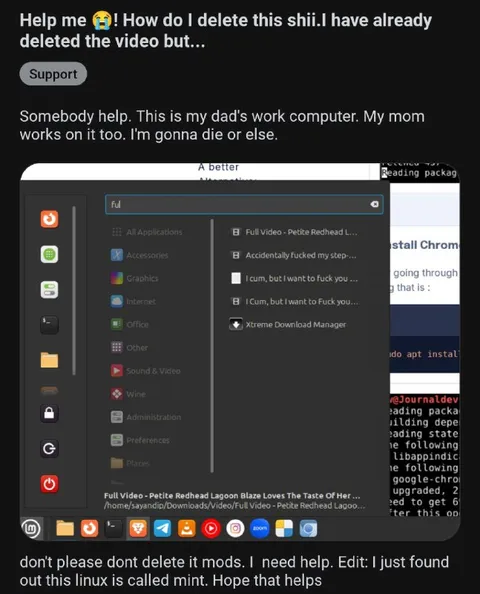The width and height of the screenshot is (480, 594).
Task: Open the Files folder icon in menu sidebar
Action: [50, 360]
